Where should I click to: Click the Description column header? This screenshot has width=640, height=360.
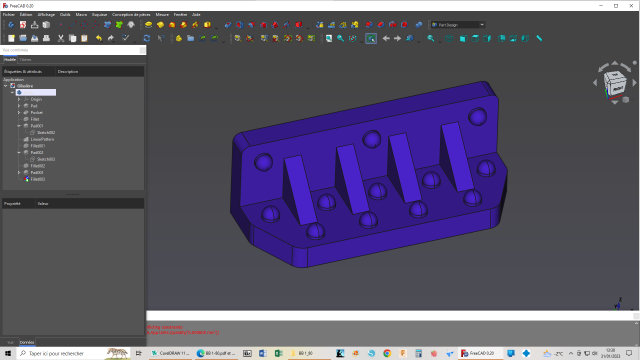(68, 71)
